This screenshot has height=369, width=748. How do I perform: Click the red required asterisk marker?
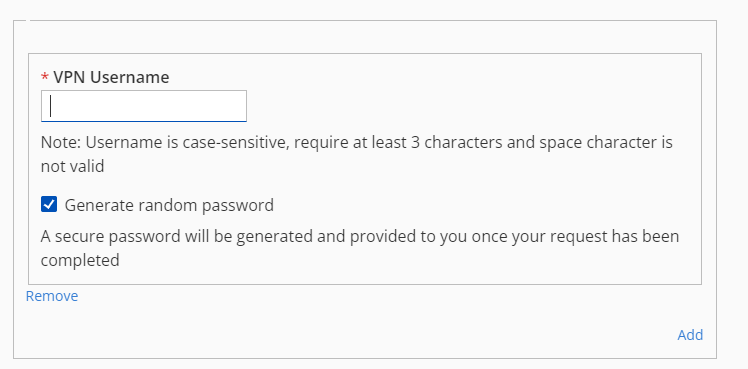point(45,77)
